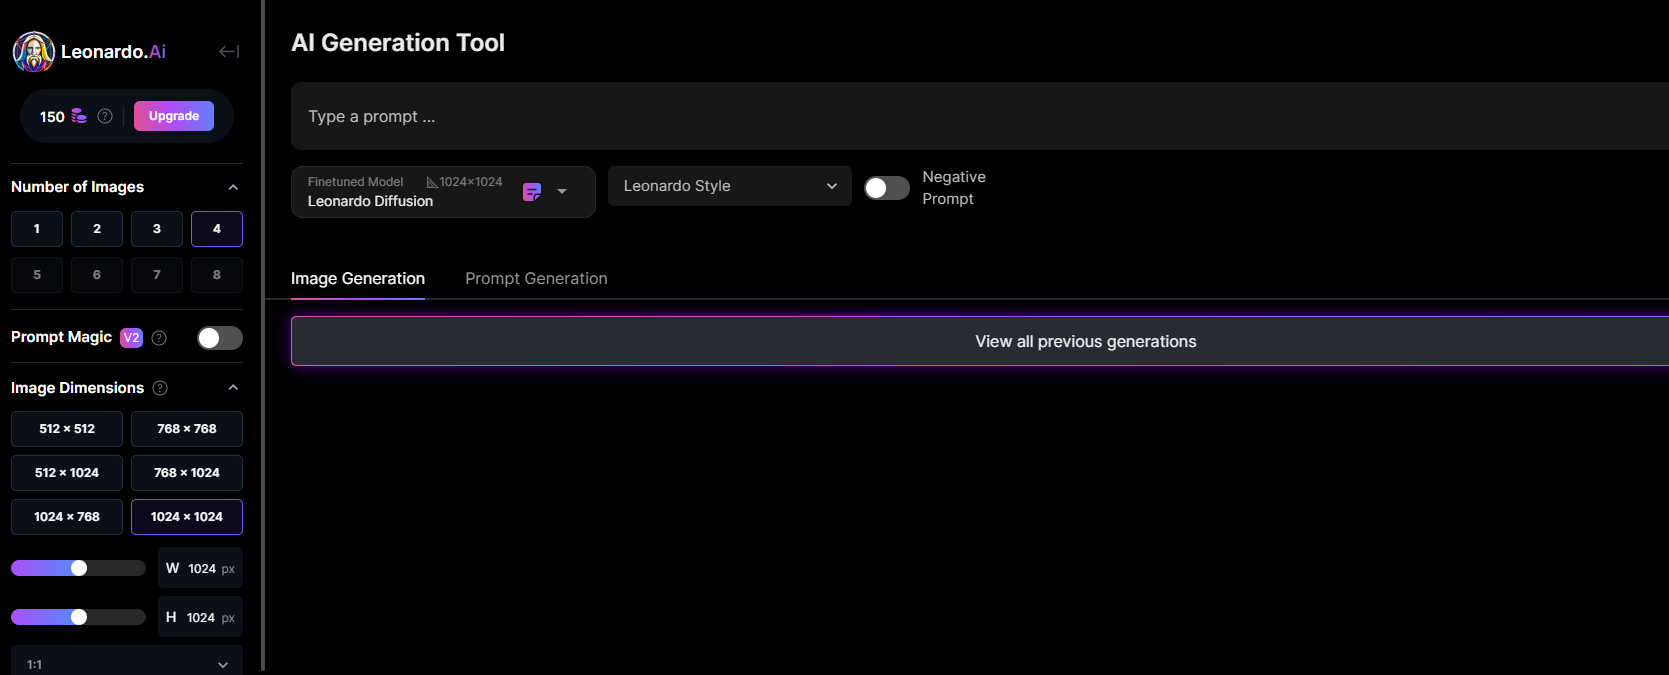The height and width of the screenshot is (675, 1669).
Task: Click the Image Dimensions help icon
Action: (160, 388)
